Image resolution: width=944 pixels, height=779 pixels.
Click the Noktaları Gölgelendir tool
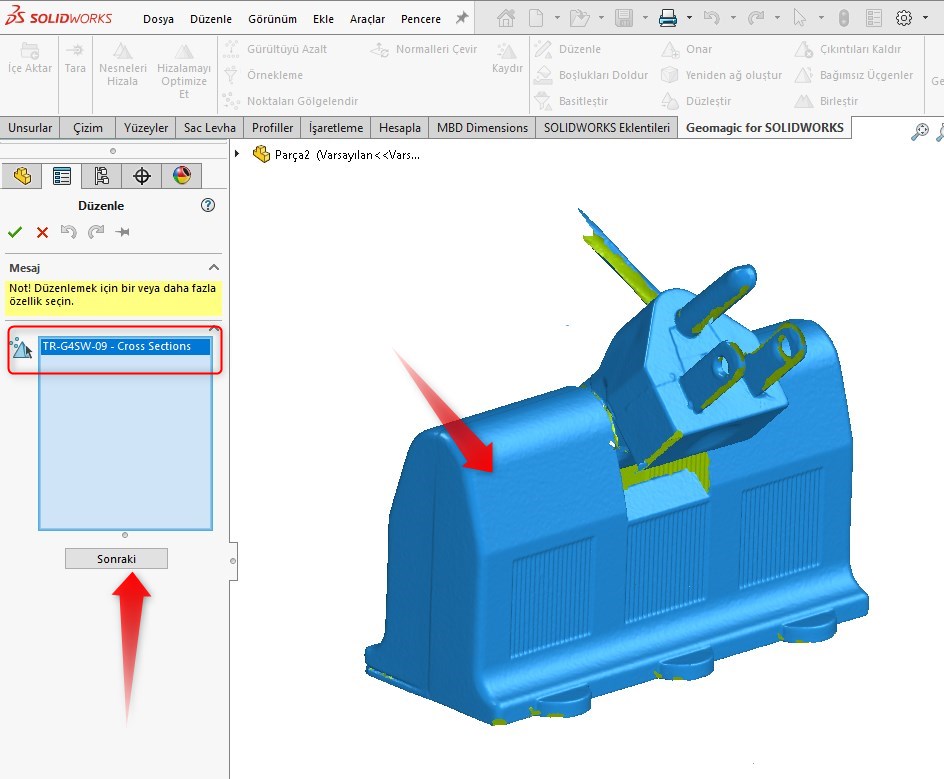point(291,101)
